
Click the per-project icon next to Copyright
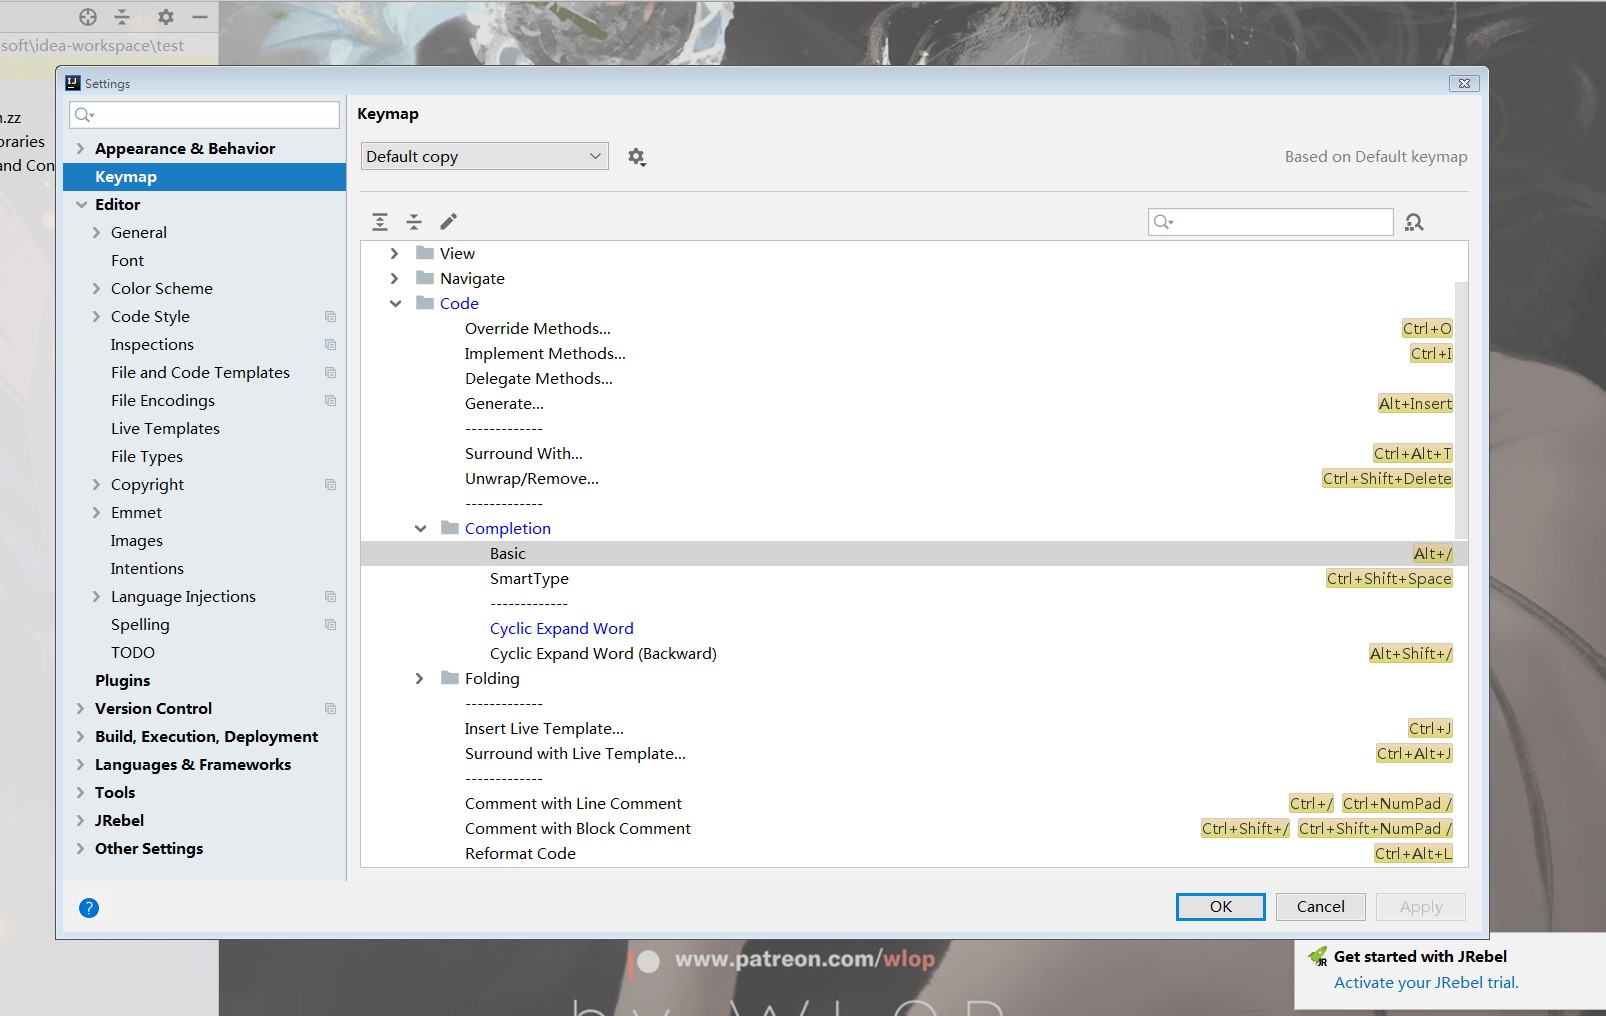[x=331, y=485]
